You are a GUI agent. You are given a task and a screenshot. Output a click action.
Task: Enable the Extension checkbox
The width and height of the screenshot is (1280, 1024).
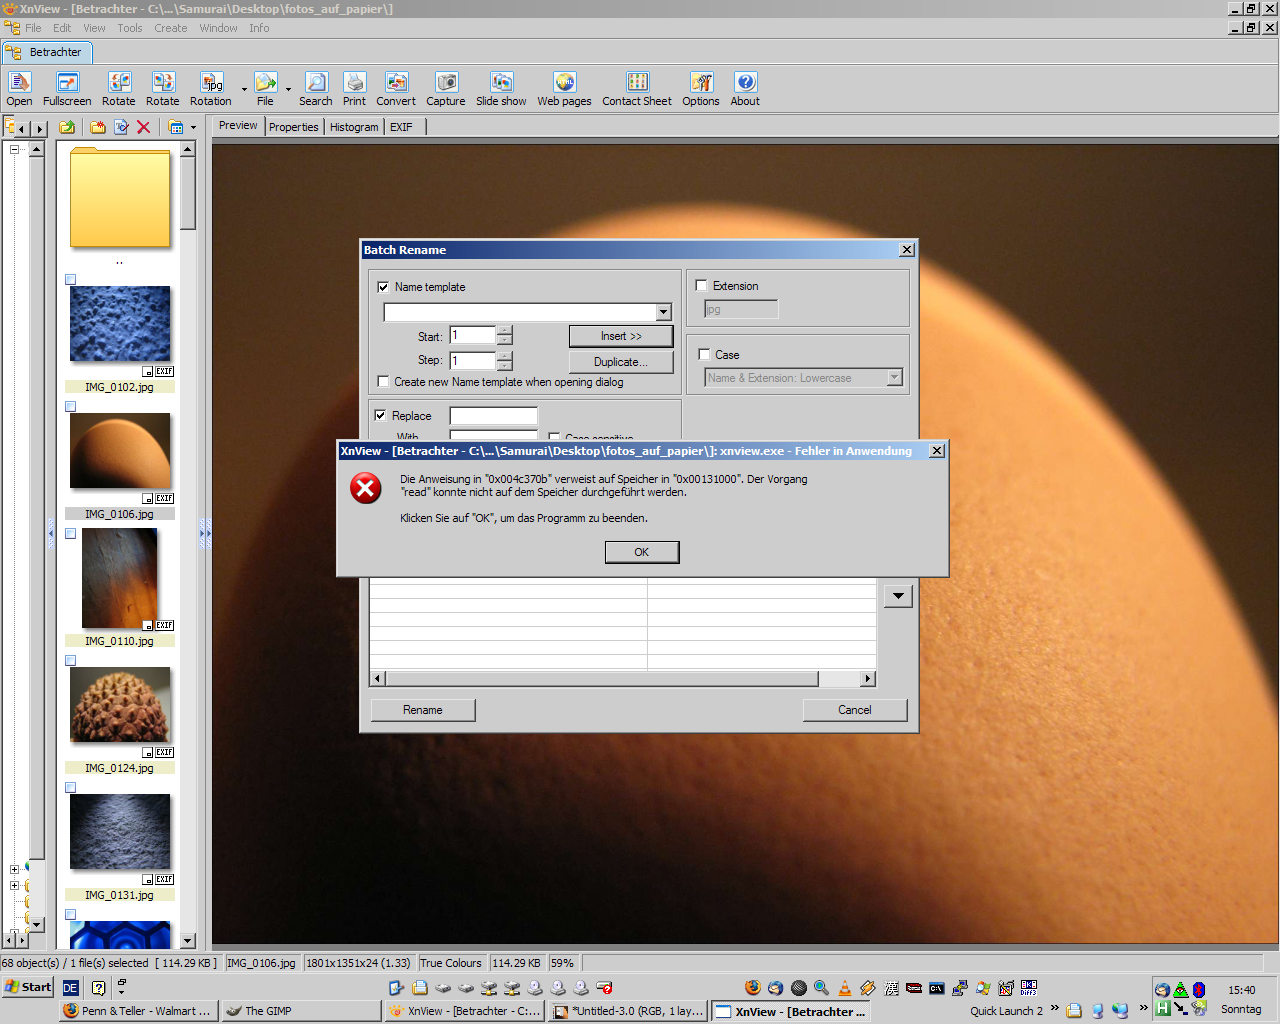pos(701,286)
